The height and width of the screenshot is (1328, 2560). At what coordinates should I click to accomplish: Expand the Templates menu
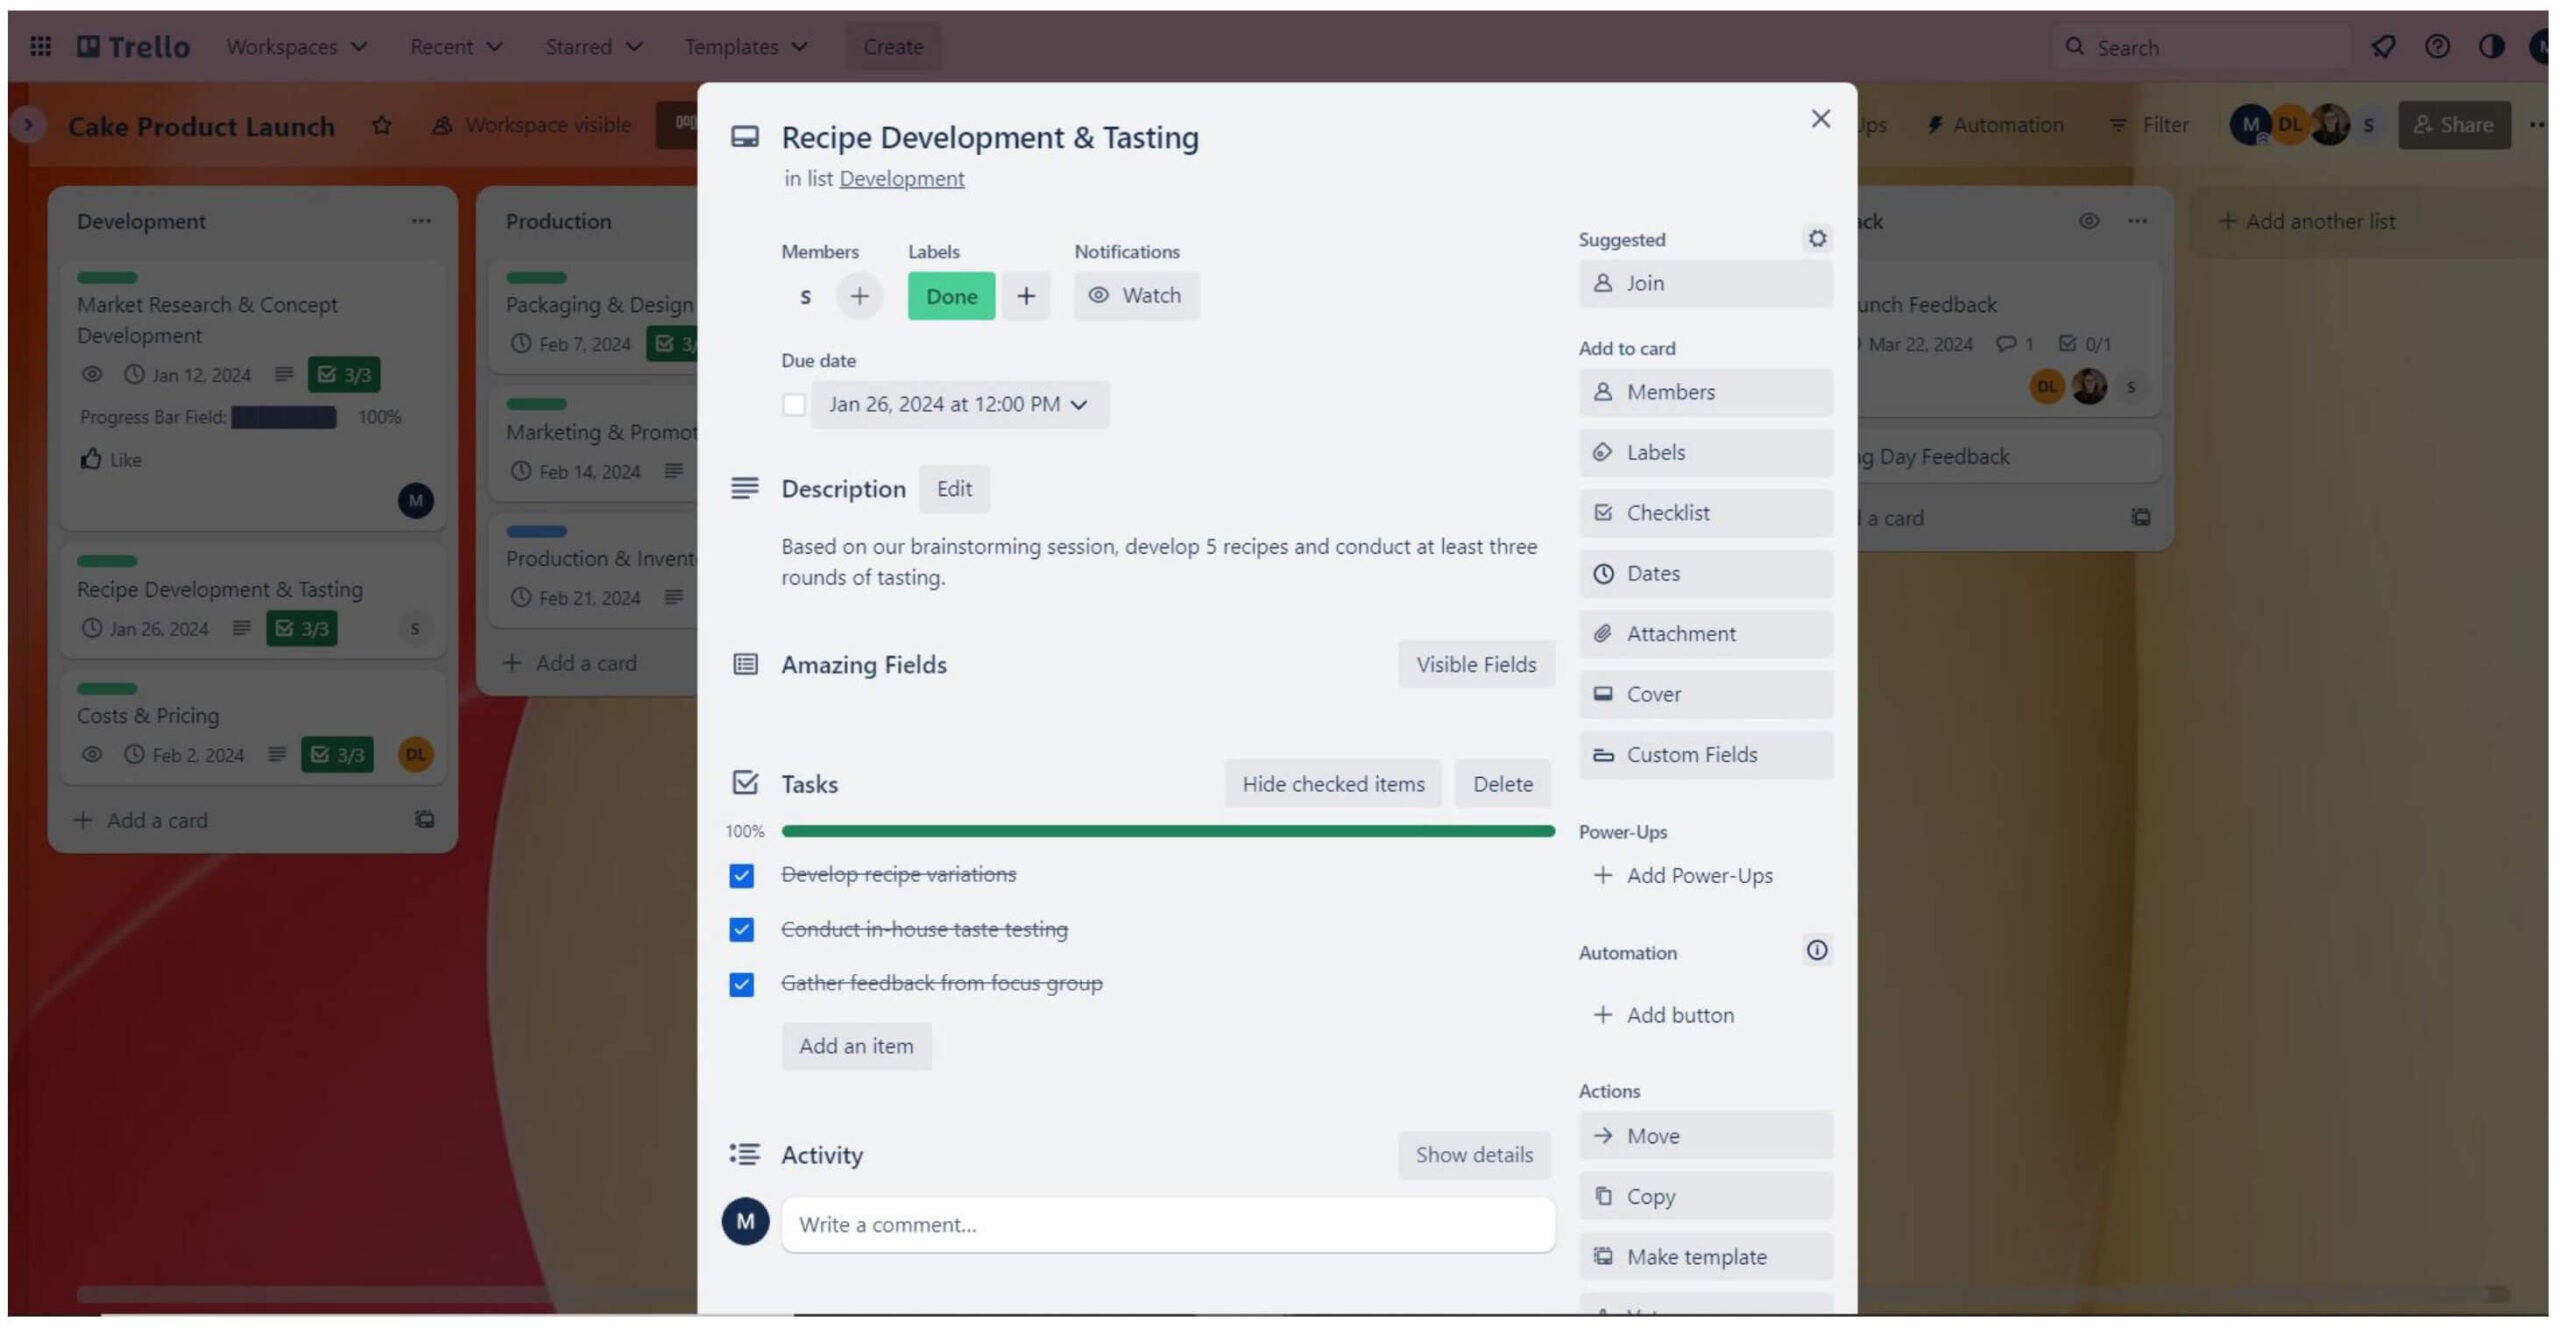click(746, 46)
